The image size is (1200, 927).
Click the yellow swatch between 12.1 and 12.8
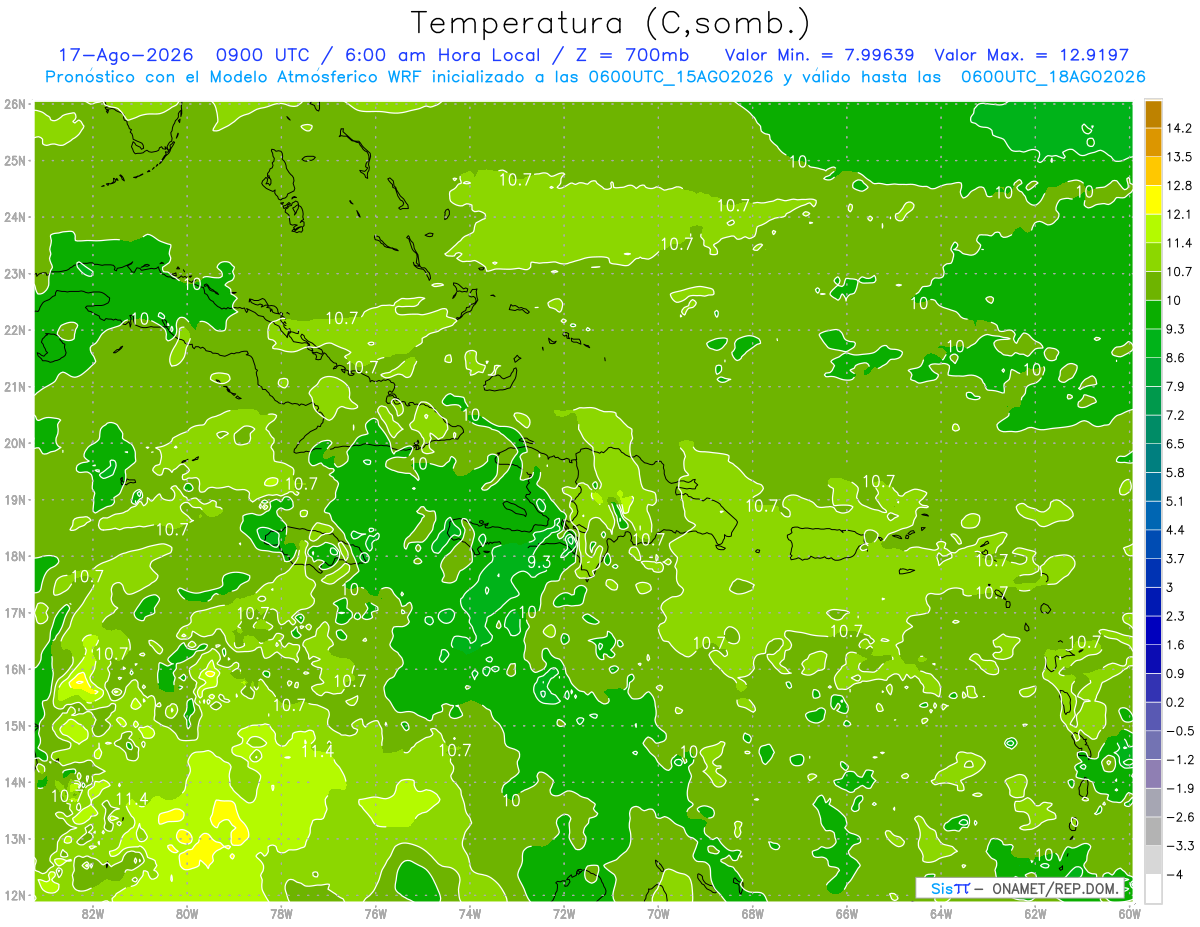click(1153, 200)
